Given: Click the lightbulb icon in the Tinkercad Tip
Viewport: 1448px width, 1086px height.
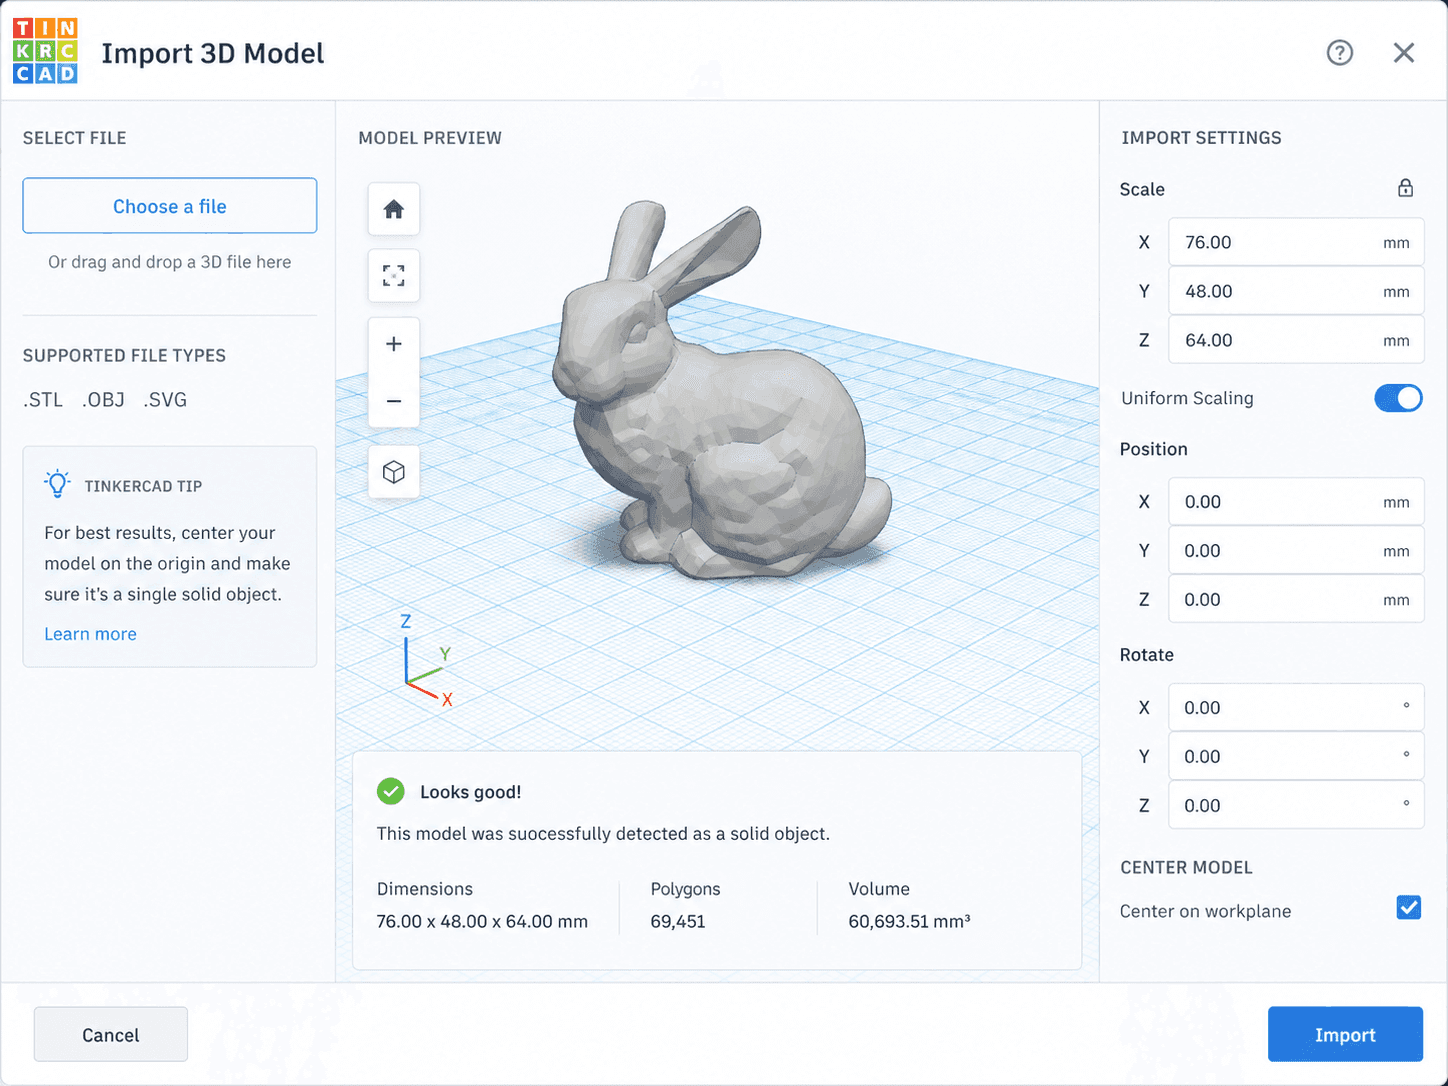Looking at the screenshot, I should tap(57, 483).
